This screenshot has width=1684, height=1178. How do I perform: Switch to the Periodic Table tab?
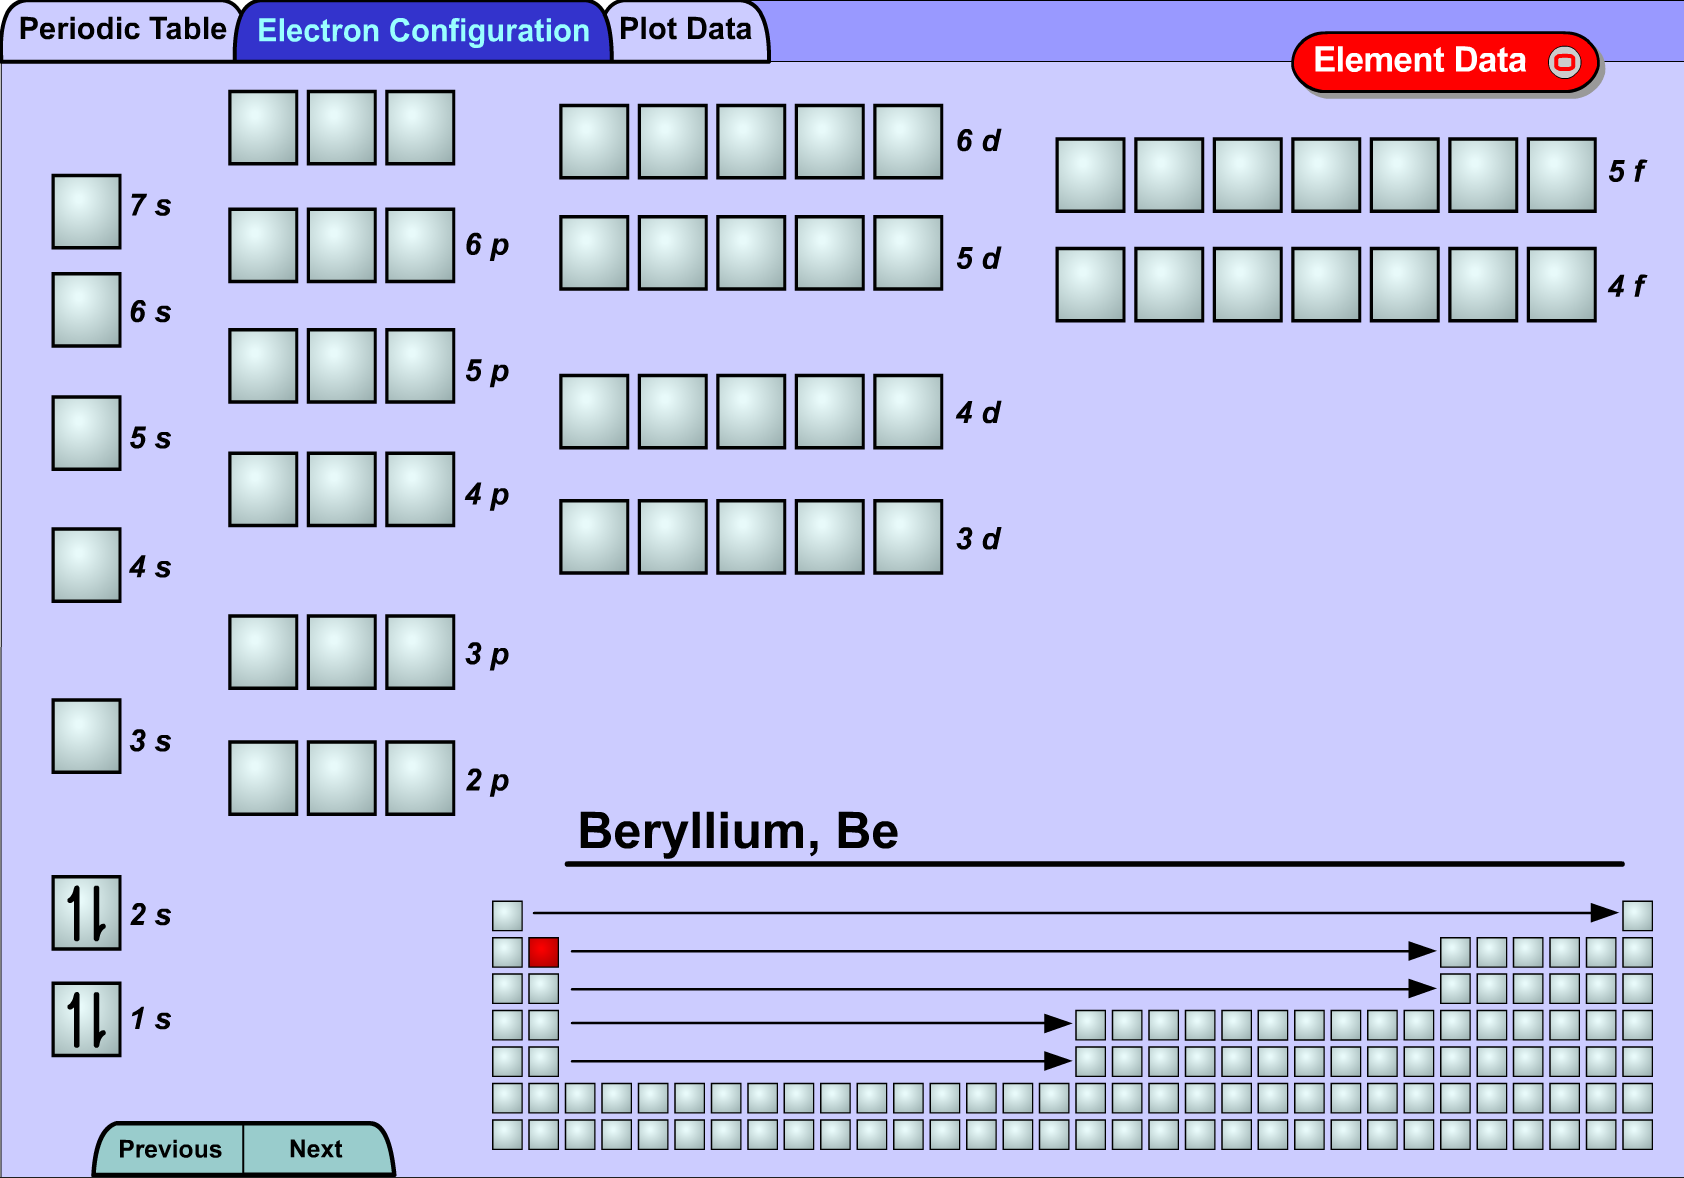(121, 30)
